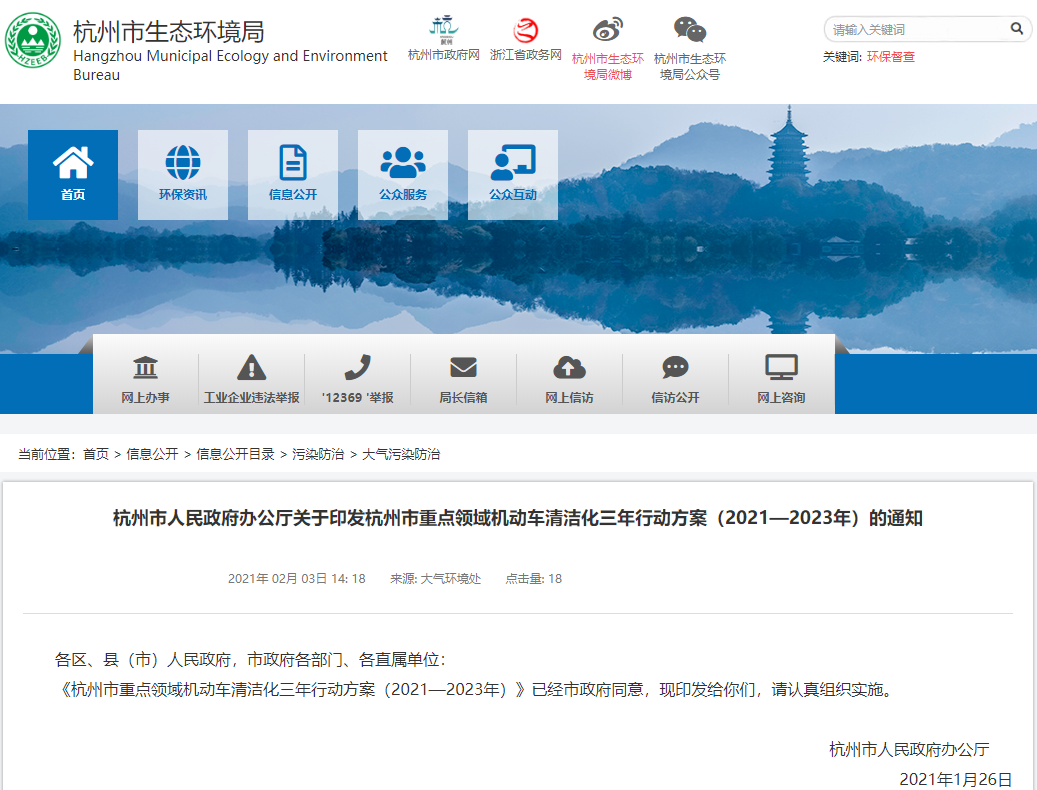Screen dimensions: 1037x790
Task: Click the 环保督查 keyword link
Action: coord(890,57)
